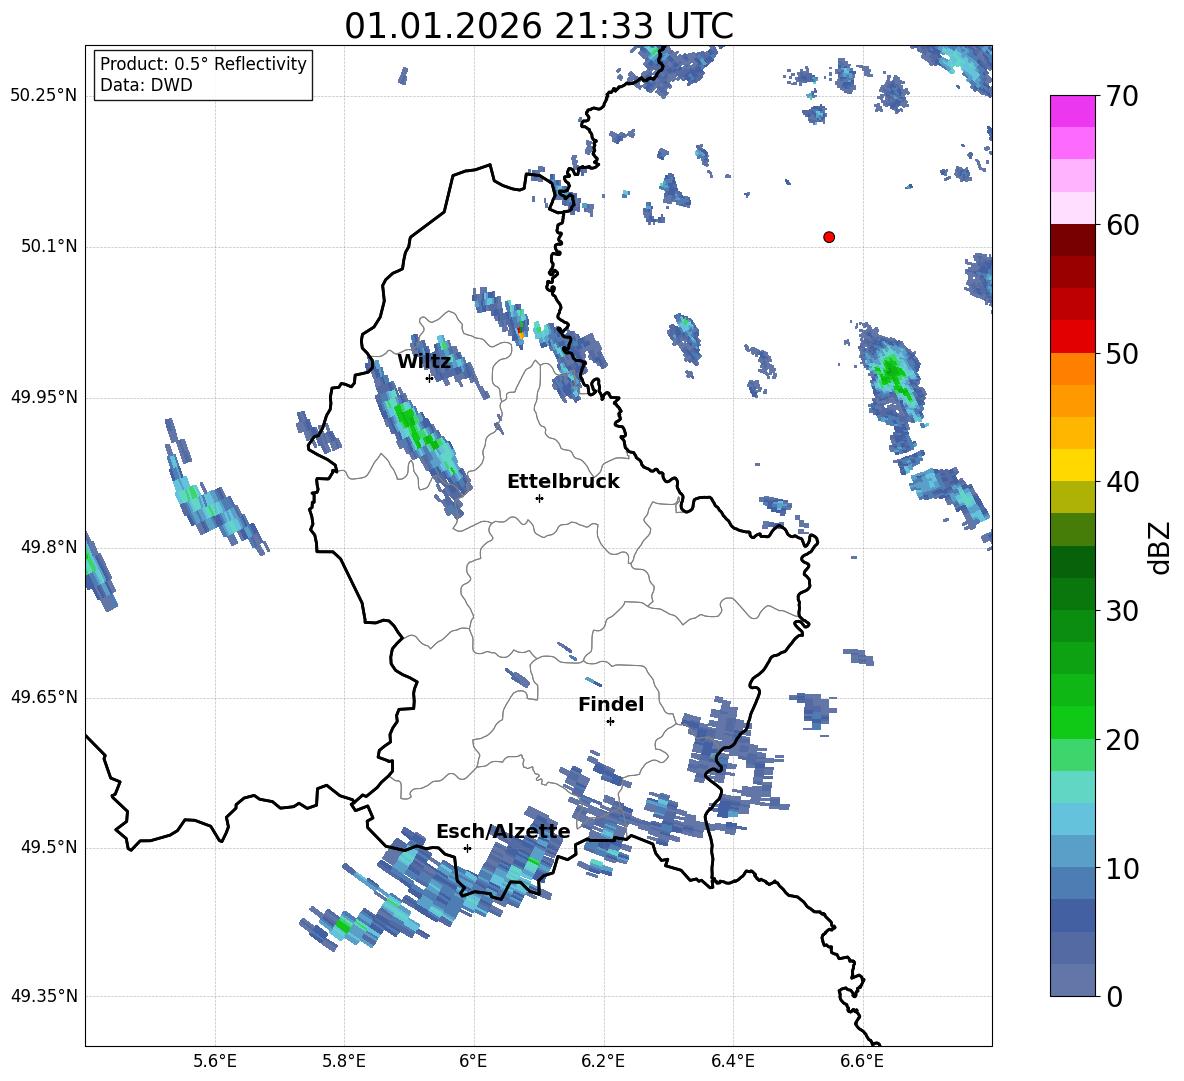Click the 70 value on colorbar

(x=1122, y=96)
